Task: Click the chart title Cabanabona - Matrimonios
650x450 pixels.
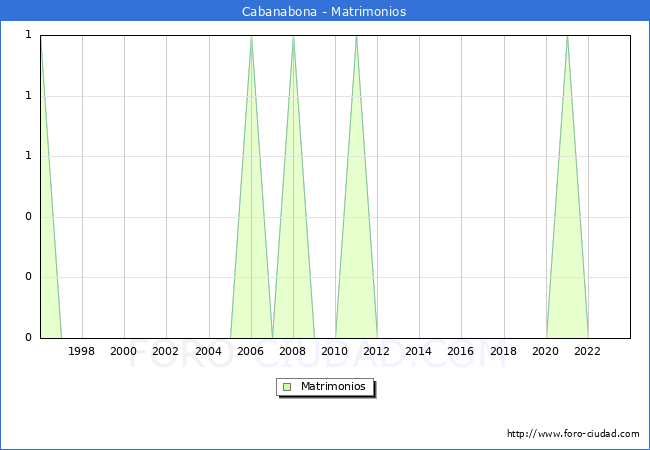Action: 324,12
